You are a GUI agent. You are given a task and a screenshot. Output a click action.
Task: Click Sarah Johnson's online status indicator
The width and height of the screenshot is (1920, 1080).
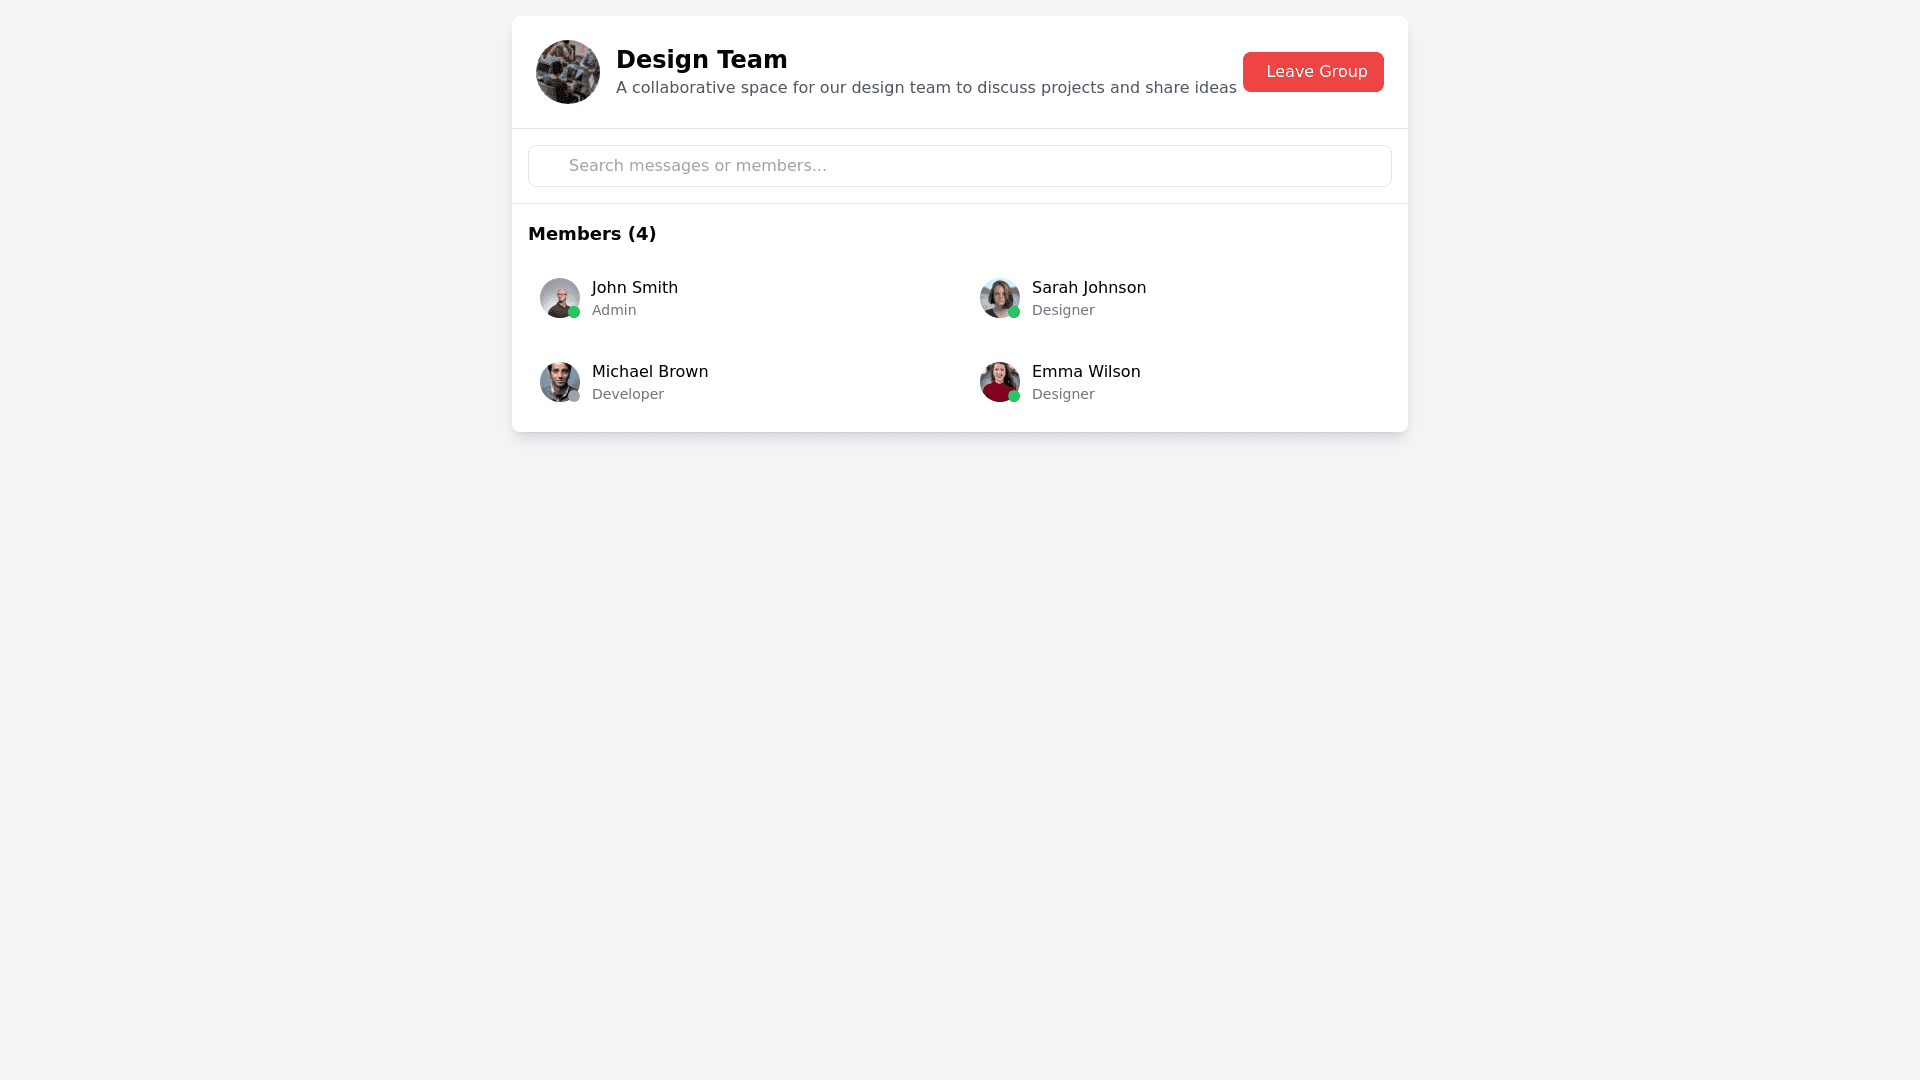coord(1014,312)
